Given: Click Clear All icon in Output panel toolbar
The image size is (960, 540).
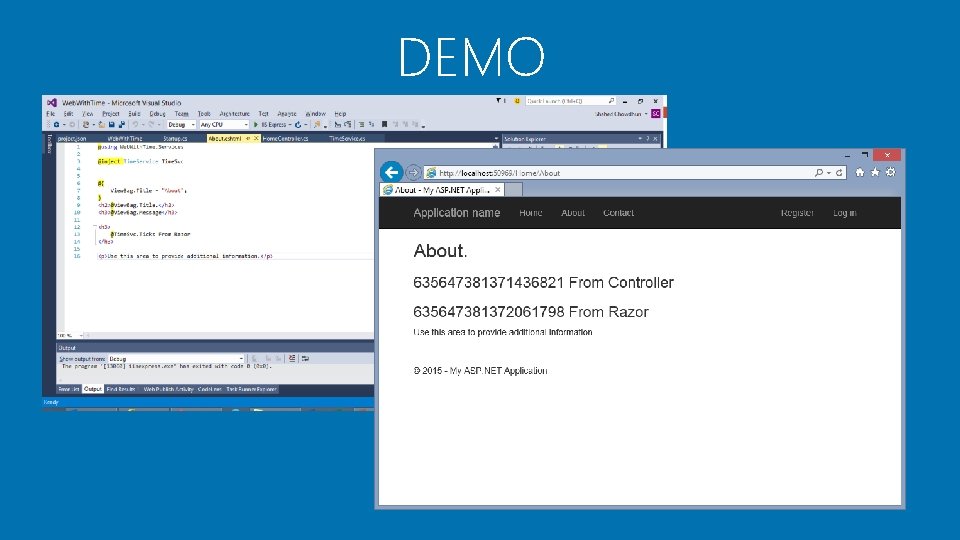Looking at the screenshot, I should click(292, 358).
